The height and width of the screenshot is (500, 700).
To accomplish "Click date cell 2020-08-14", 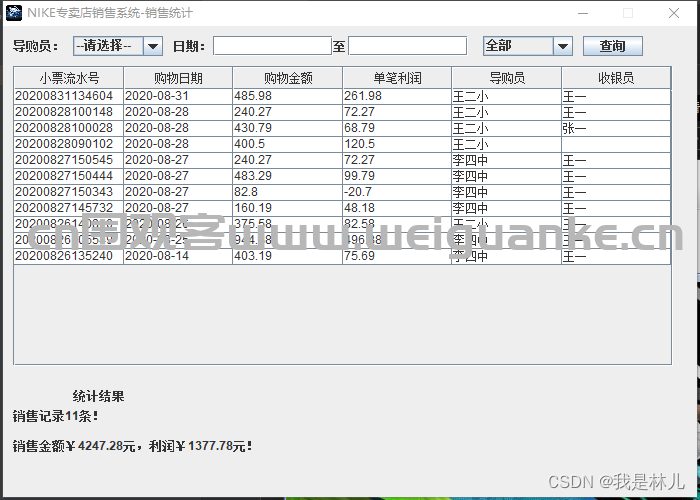I will point(178,256).
